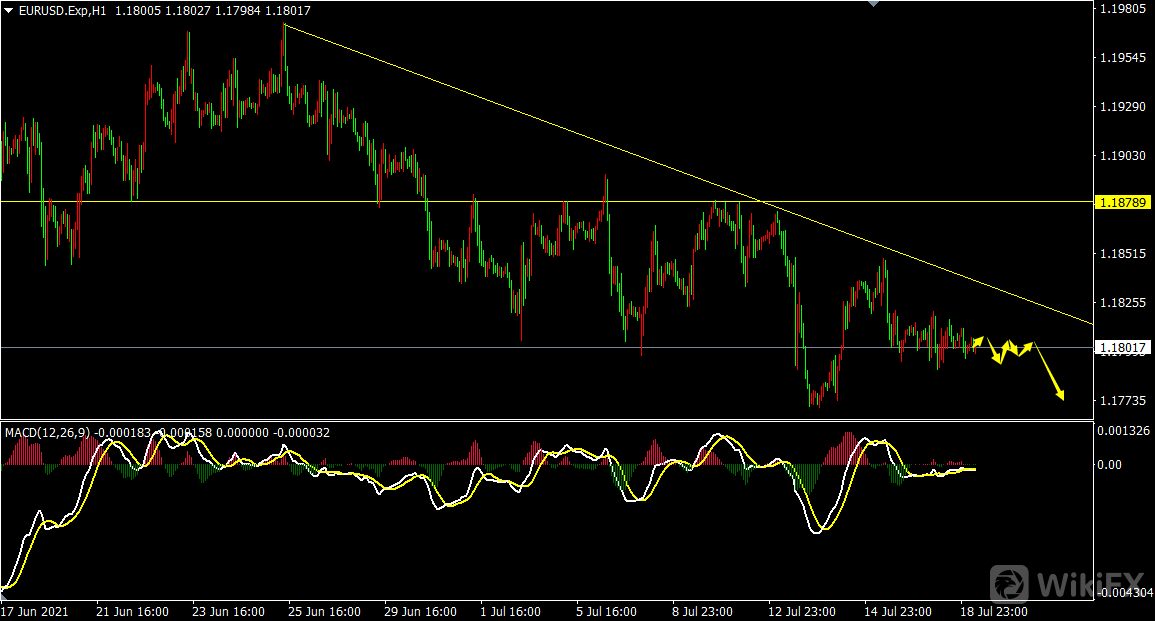Click the EURUSD.Exp,H1 symbol label
This screenshot has width=1155, height=621.
point(63,11)
